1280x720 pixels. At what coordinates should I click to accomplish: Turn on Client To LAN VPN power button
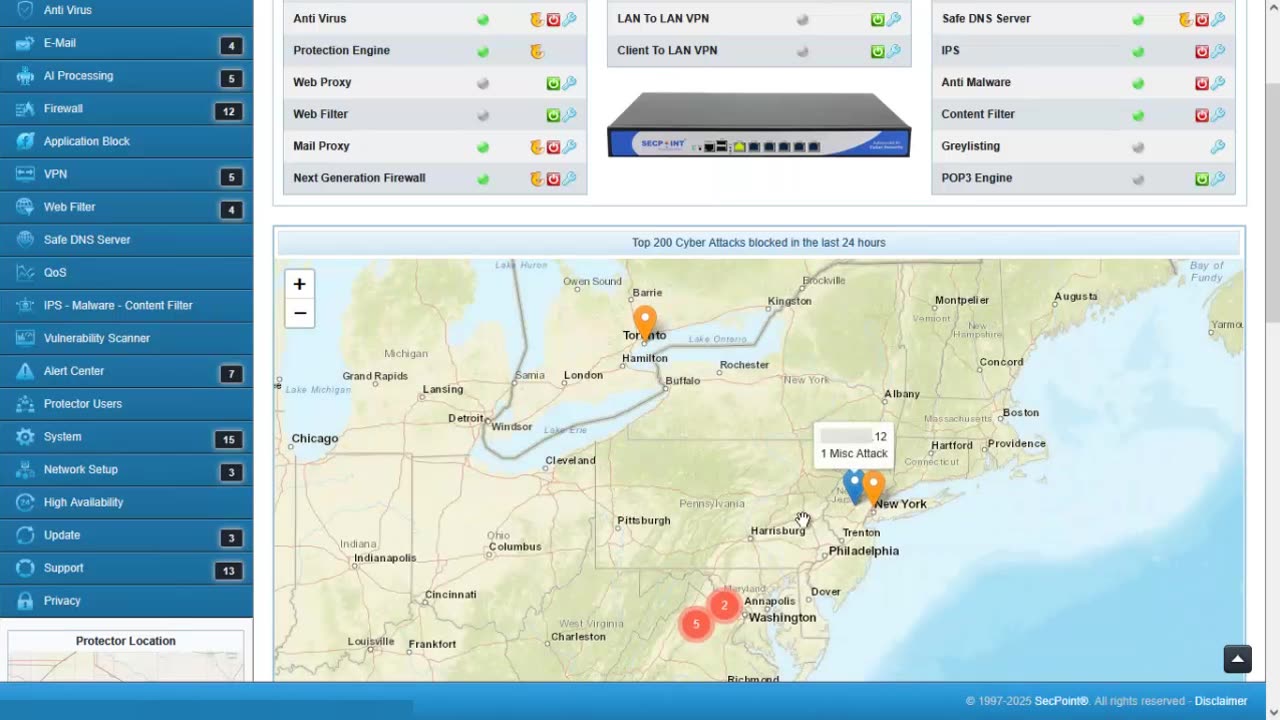[x=878, y=51]
